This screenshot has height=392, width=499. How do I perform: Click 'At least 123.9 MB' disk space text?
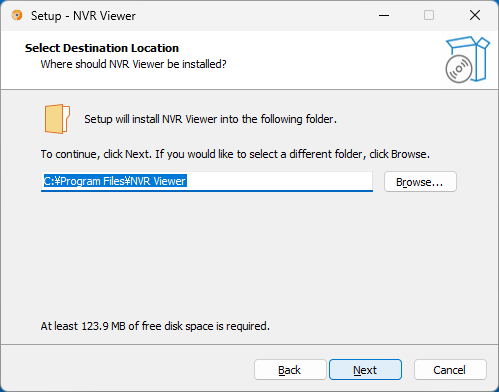point(155,326)
